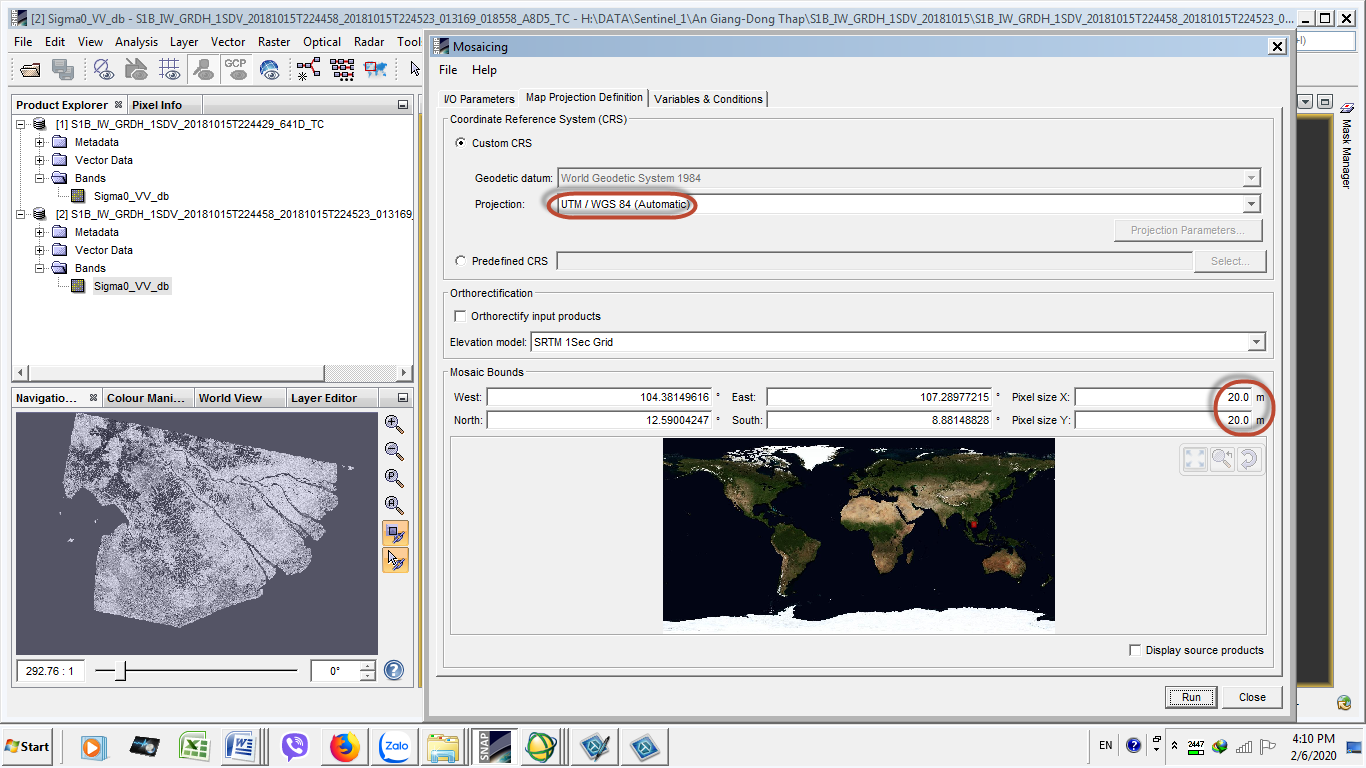Screen dimensions: 1366x768
Task: Toggle the No-data overlay eye icon
Action: pos(104,69)
